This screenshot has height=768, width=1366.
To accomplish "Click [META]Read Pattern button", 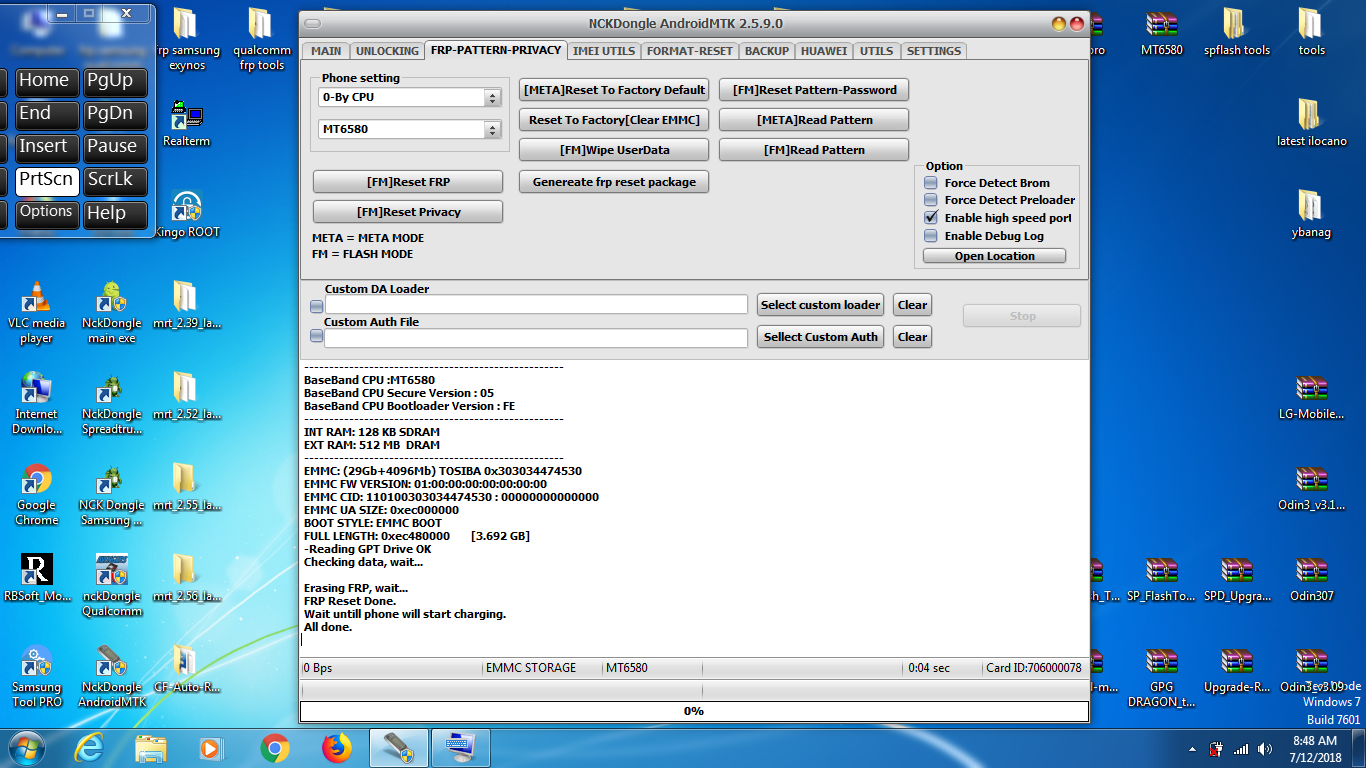I will coord(814,120).
